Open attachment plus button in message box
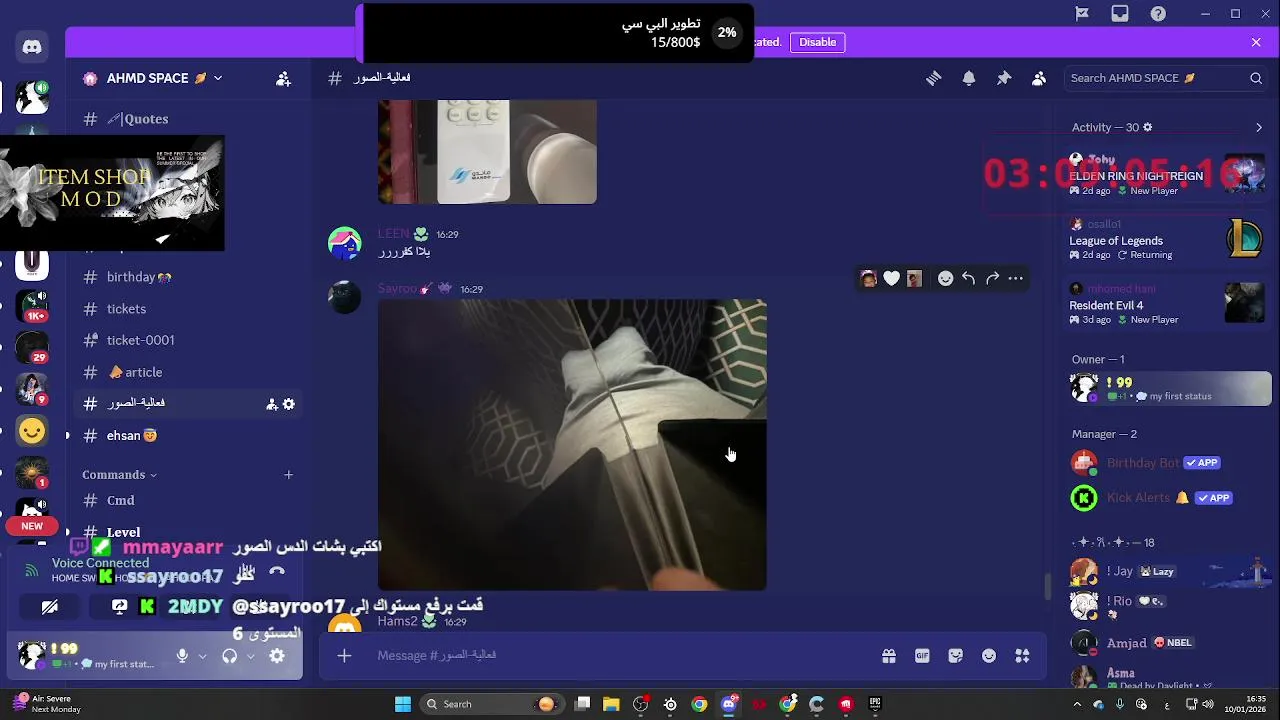Viewport: 1280px width, 720px height. click(344, 656)
